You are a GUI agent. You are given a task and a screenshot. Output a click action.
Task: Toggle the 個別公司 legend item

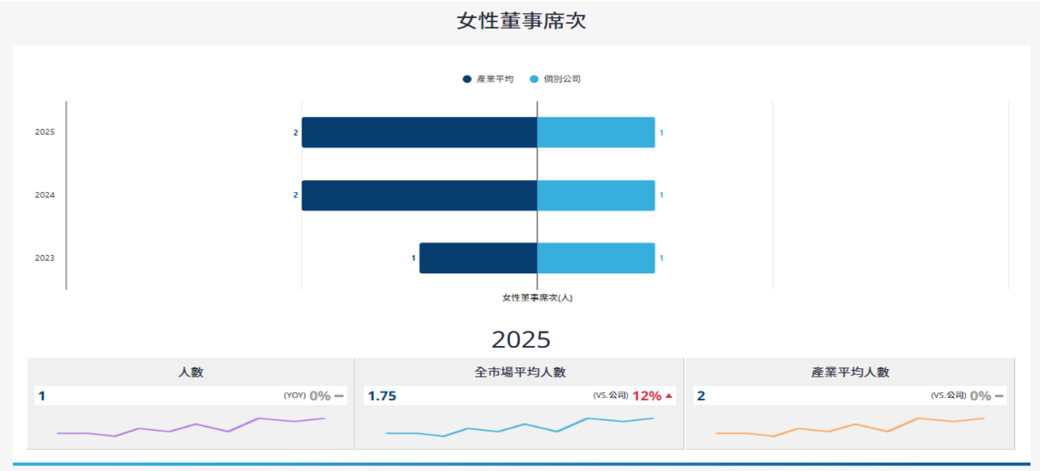556,79
